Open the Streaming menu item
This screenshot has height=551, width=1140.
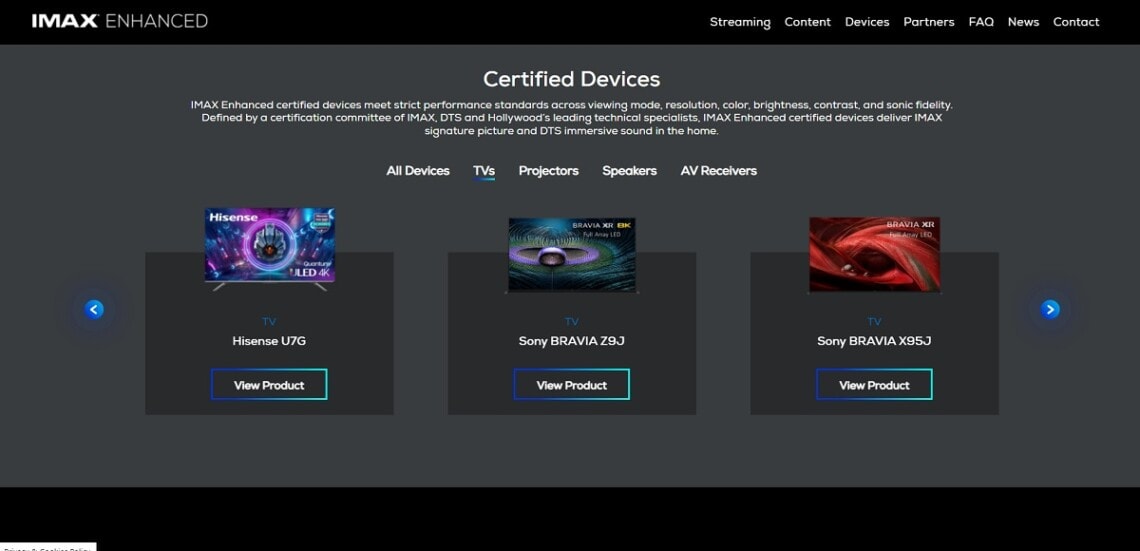[739, 22]
